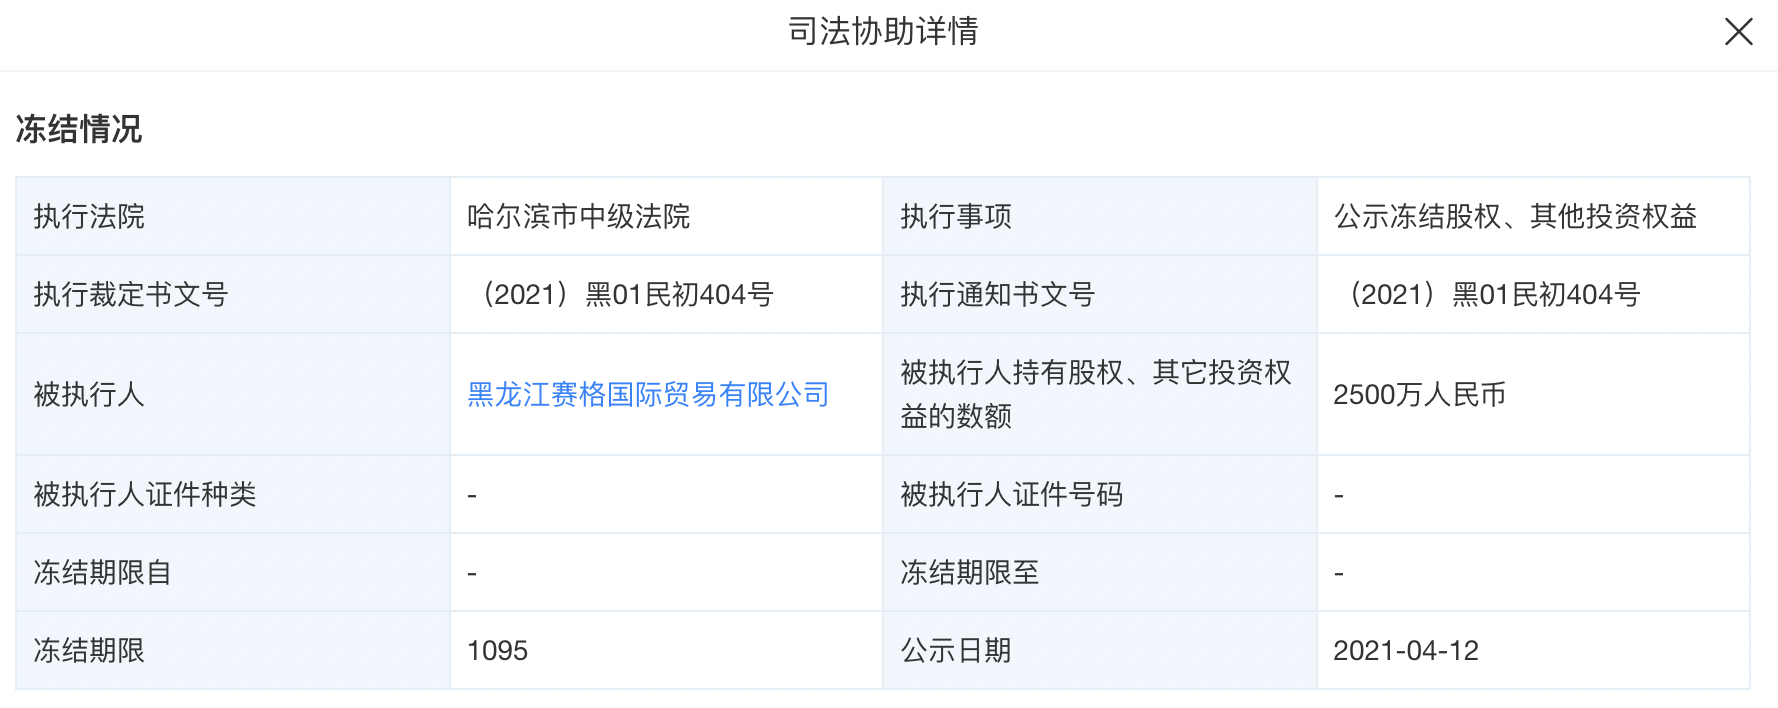Viewport: 1778px width, 708px height.
Task: Close the 司法协助详情 dialog
Action: click(x=1738, y=32)
